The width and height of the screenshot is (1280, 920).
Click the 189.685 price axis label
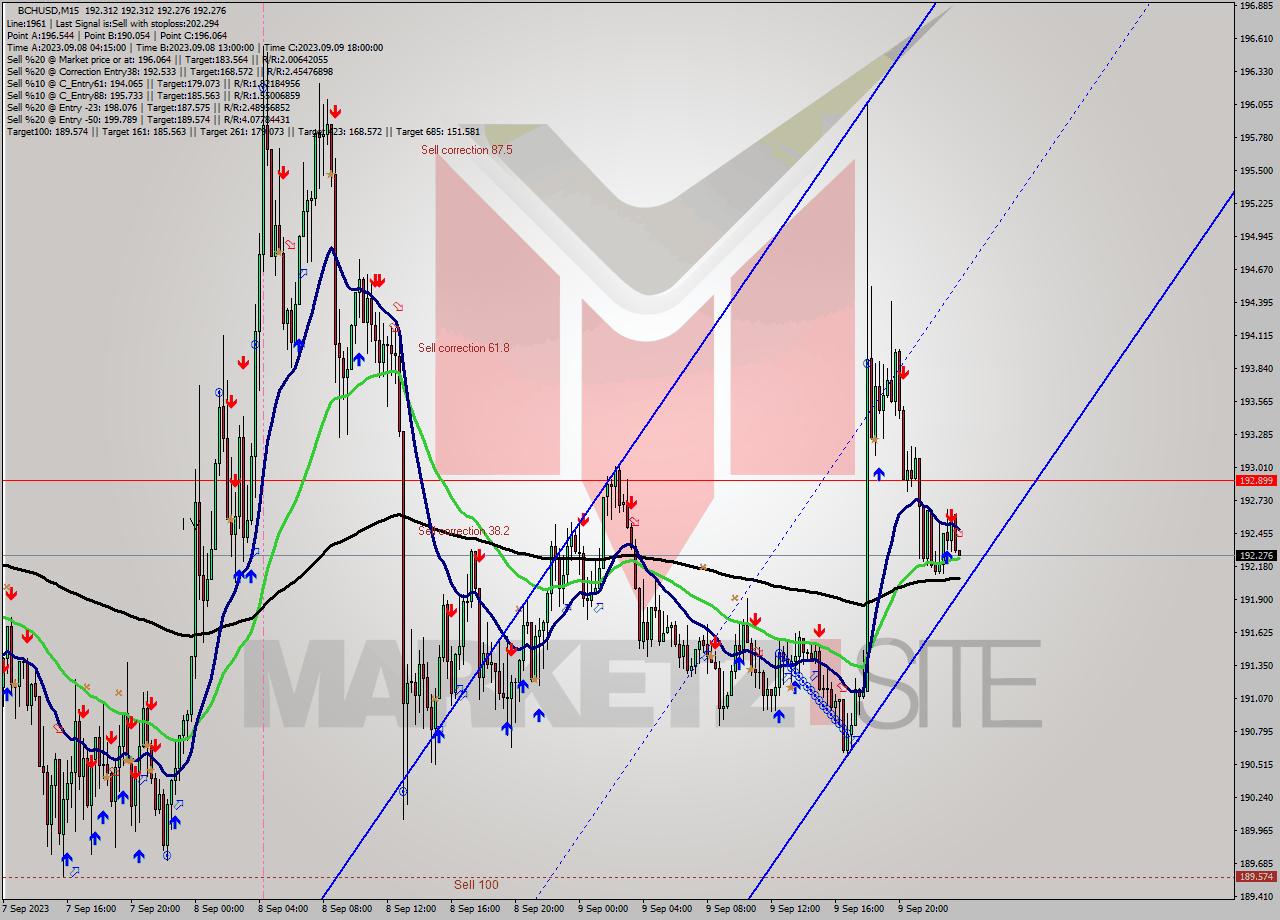pos(1255,864)
